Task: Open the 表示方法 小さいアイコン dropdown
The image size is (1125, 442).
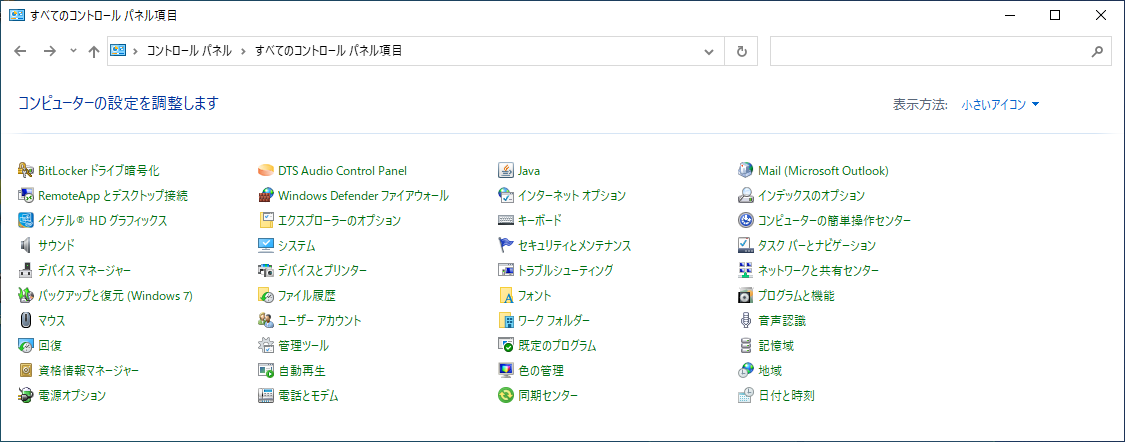Action: (1001, 105)
